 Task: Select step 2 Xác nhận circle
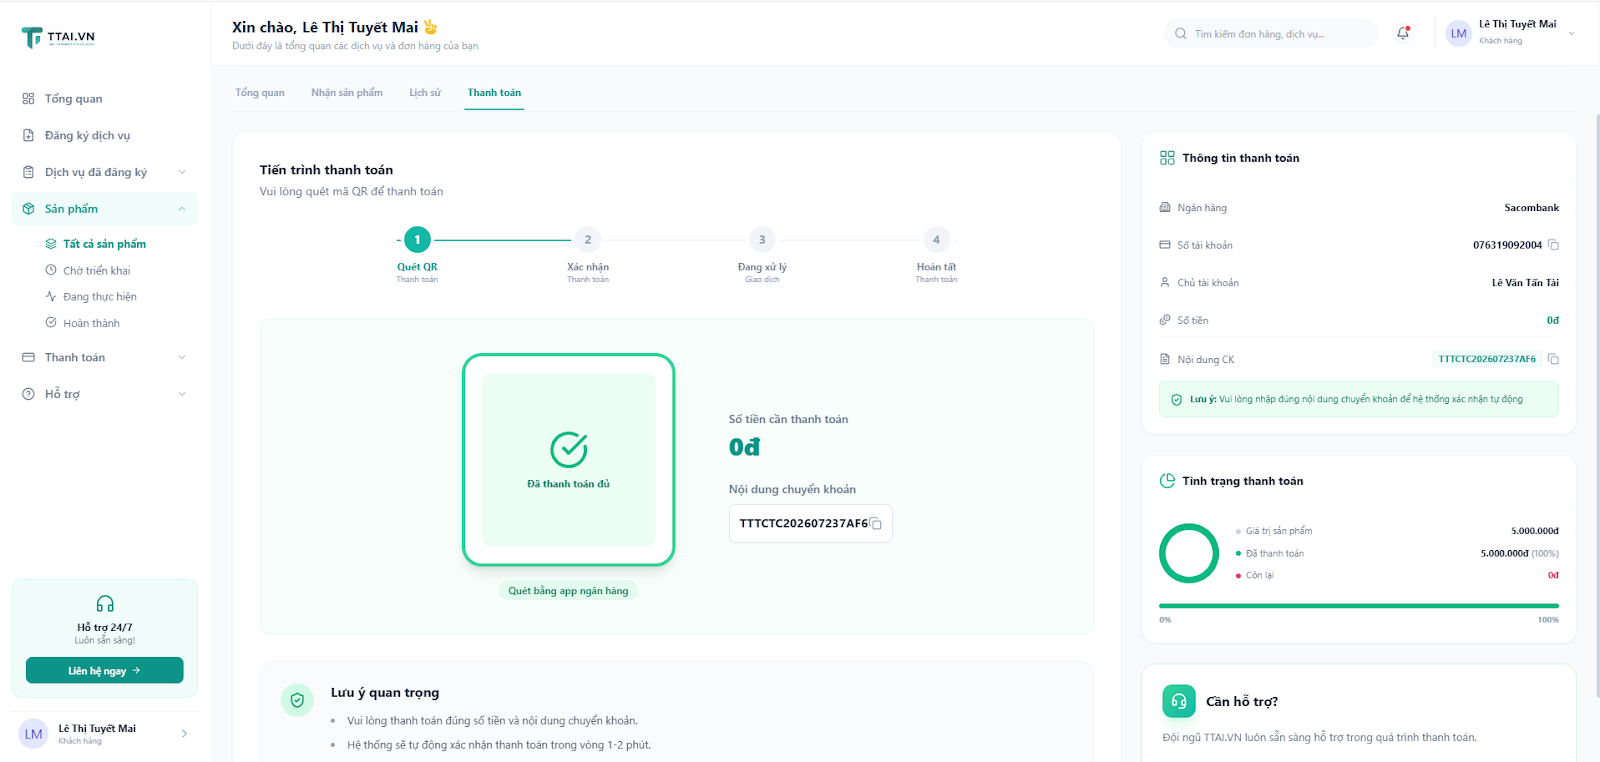(588, 240)
